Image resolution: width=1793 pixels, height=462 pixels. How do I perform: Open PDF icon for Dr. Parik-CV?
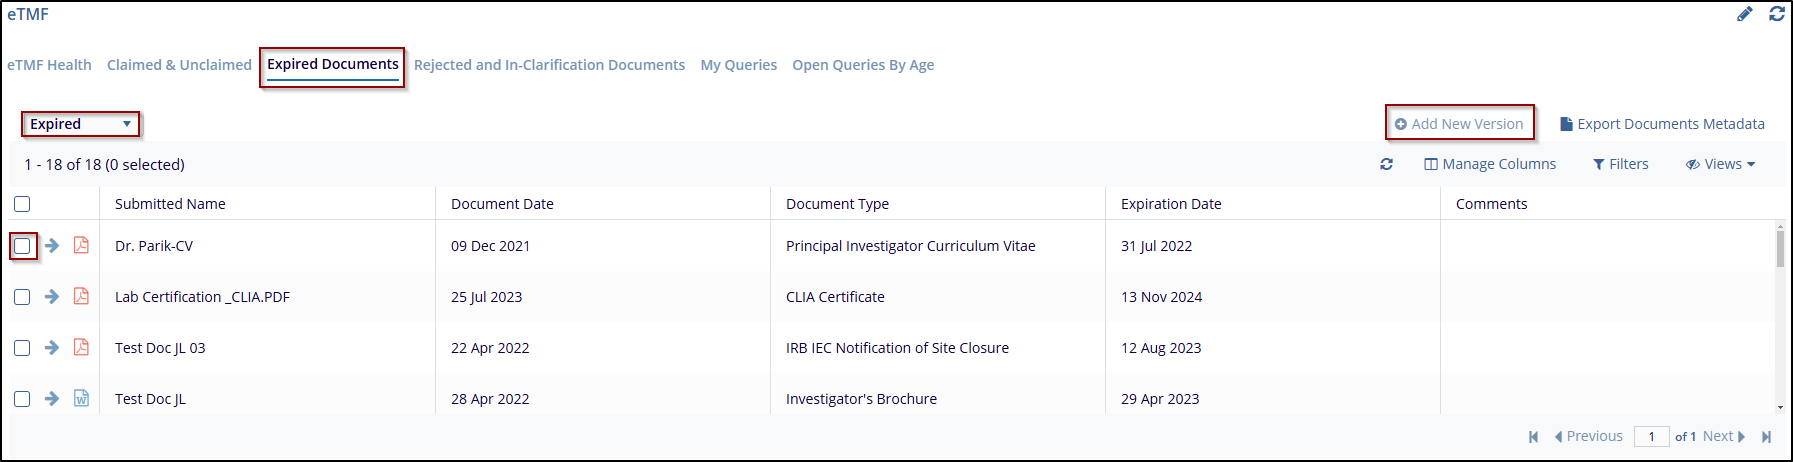[81, 246]
